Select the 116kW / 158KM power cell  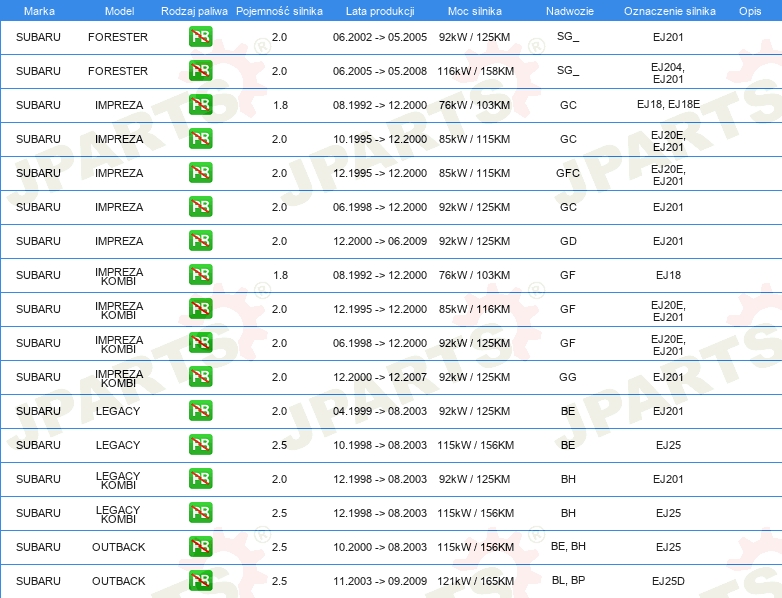(475, 71)
